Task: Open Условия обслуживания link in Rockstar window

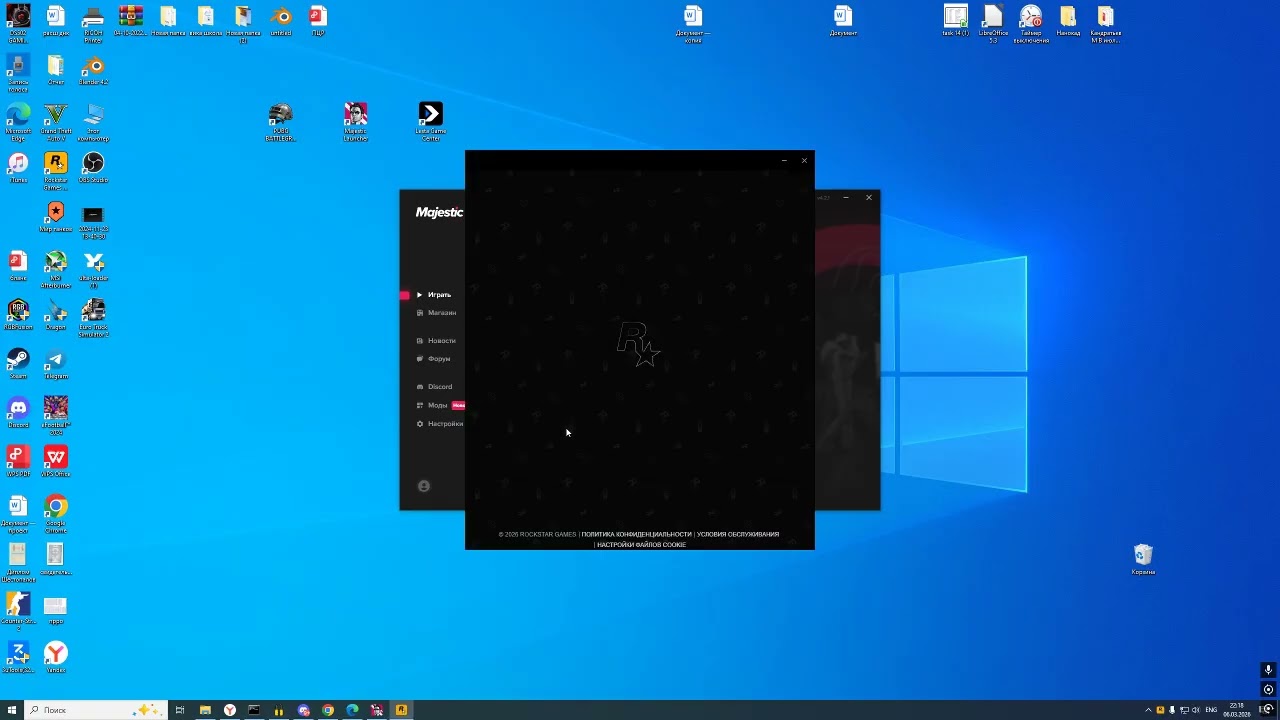Action: pos(738,534)
